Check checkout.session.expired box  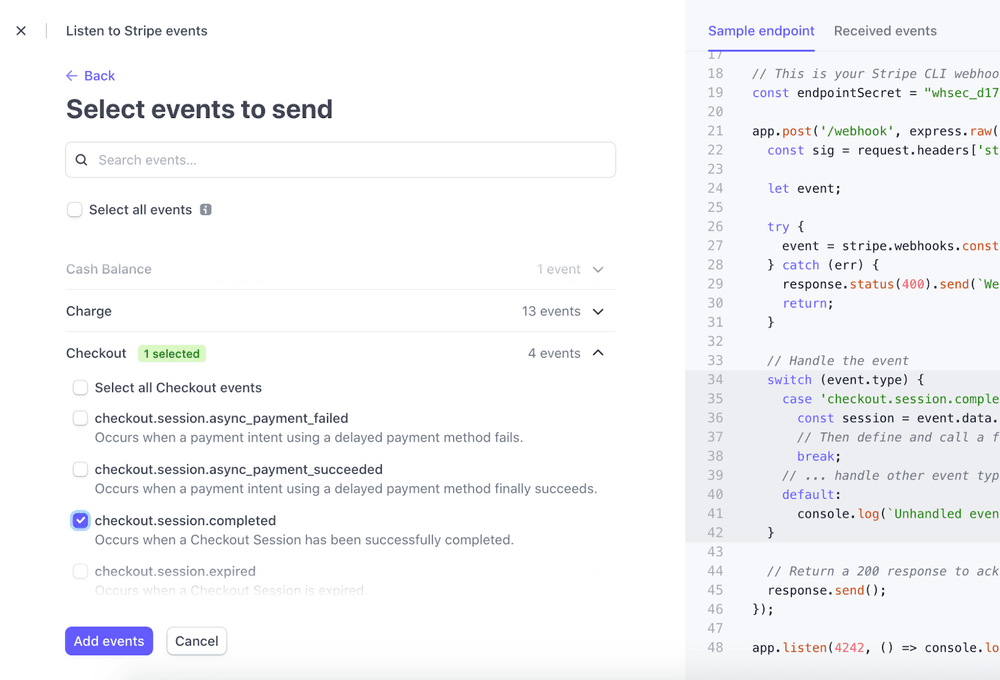[x=80, y=572]
